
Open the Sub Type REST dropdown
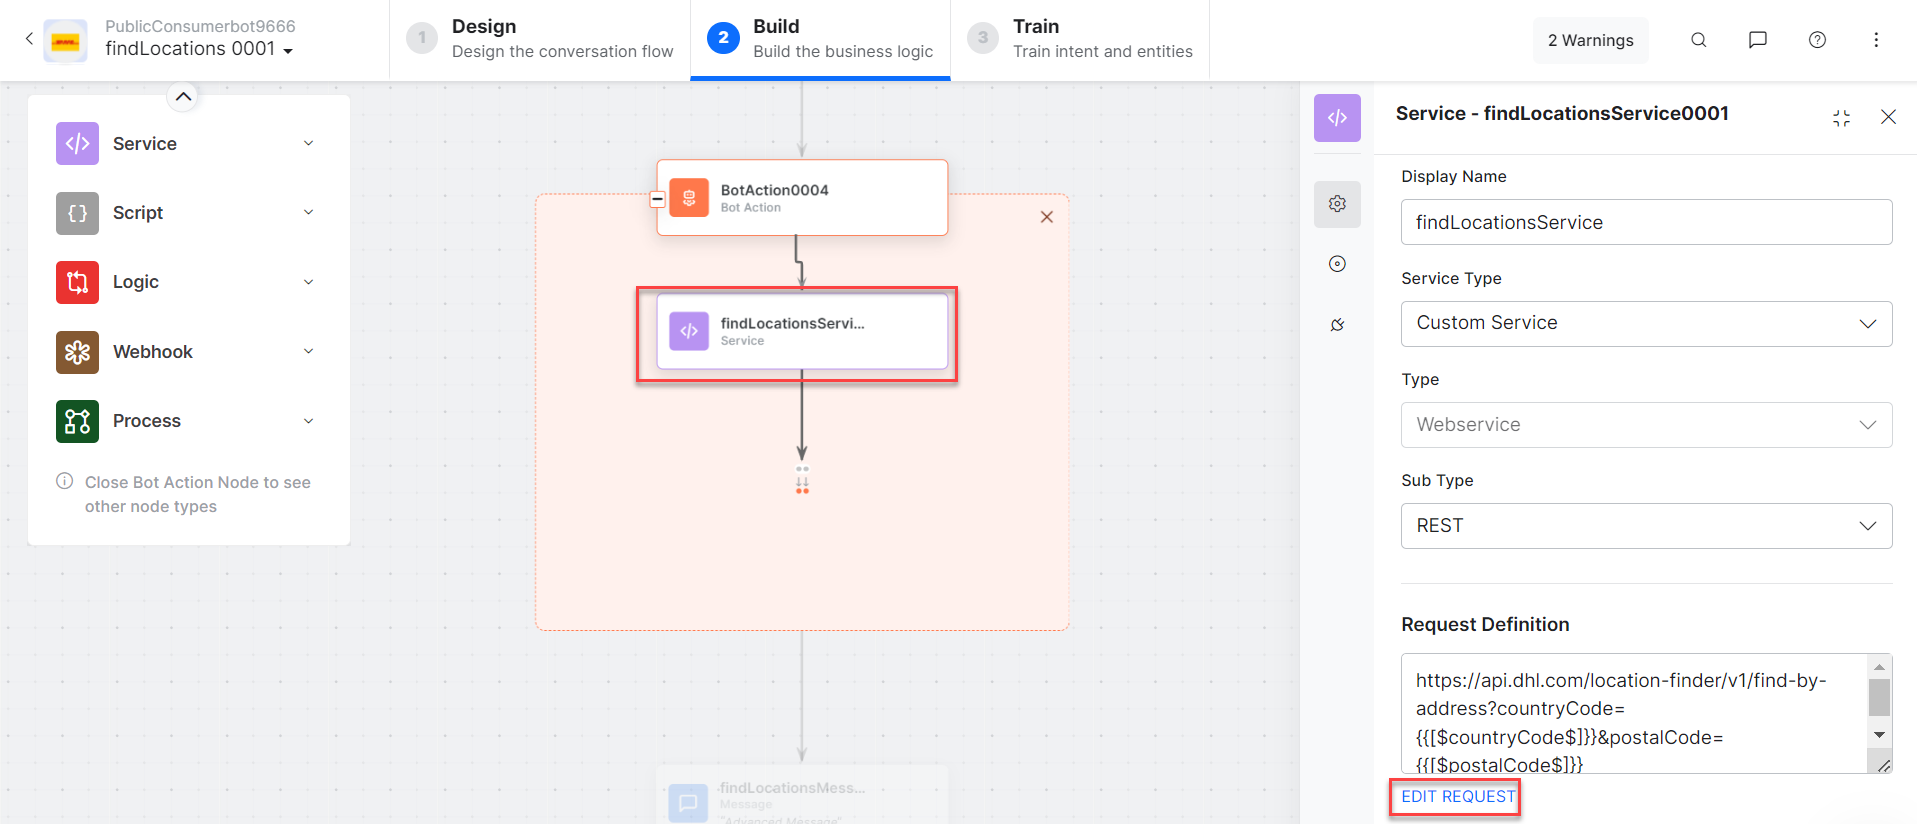point(1646,526)
